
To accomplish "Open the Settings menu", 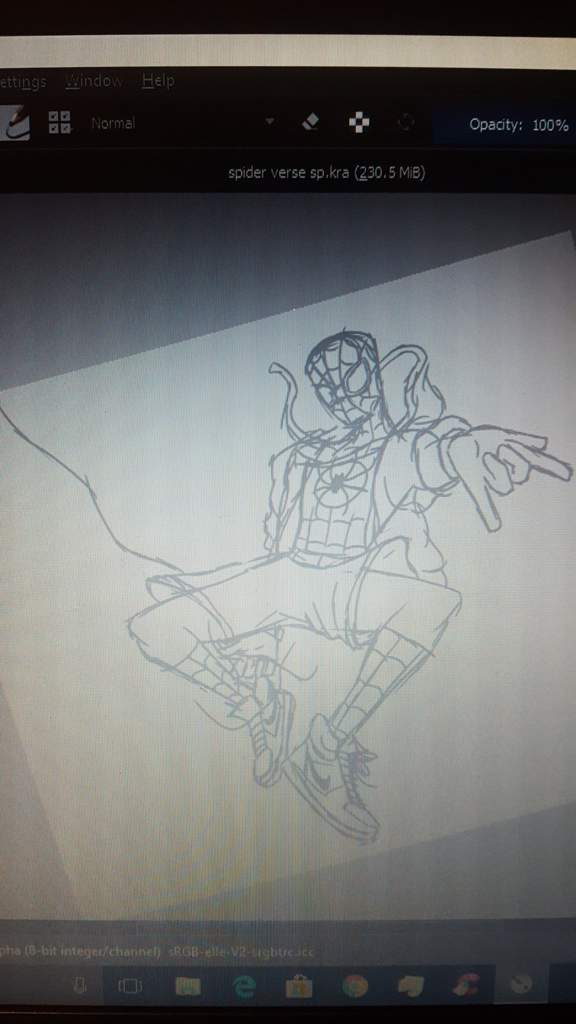I will pos(23,82).
